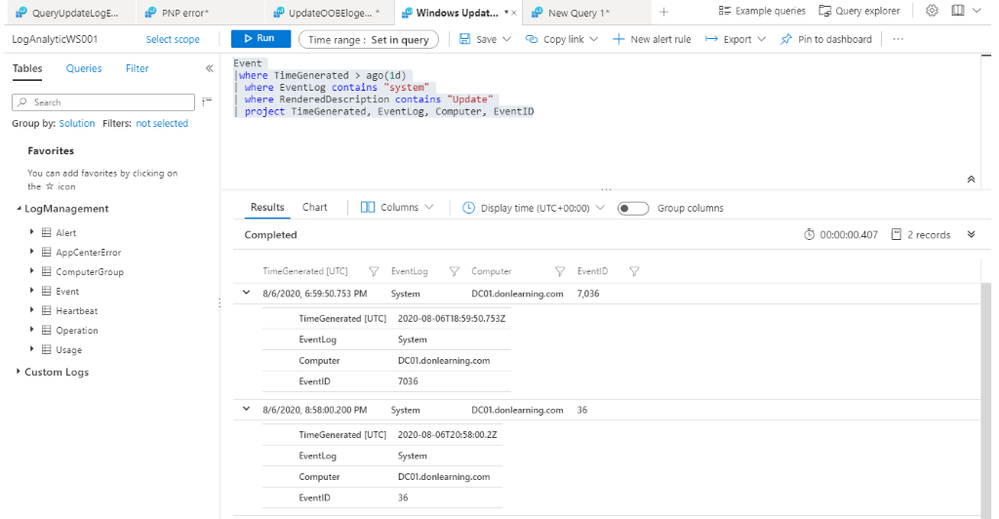
Task: Open the Columns dropdown
Action: [396, 208]
